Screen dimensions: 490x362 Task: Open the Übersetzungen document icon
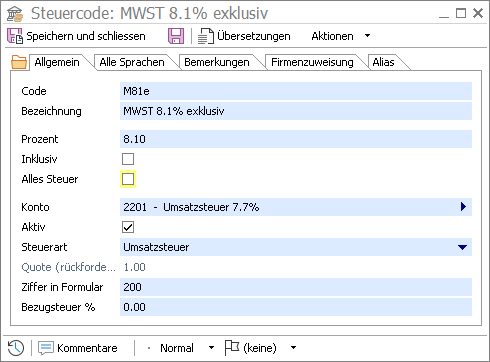[x=205, y=36]
